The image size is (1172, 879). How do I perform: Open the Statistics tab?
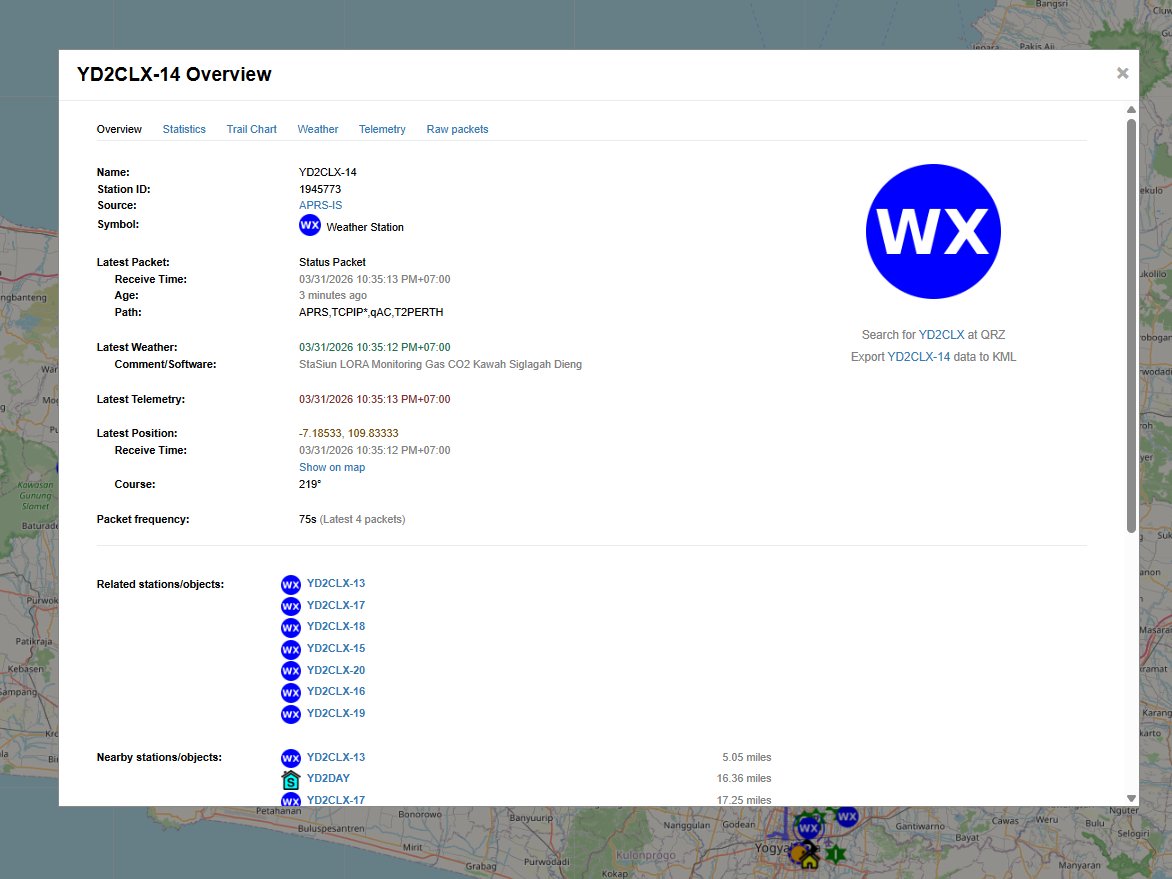click(x=184, y=129)
